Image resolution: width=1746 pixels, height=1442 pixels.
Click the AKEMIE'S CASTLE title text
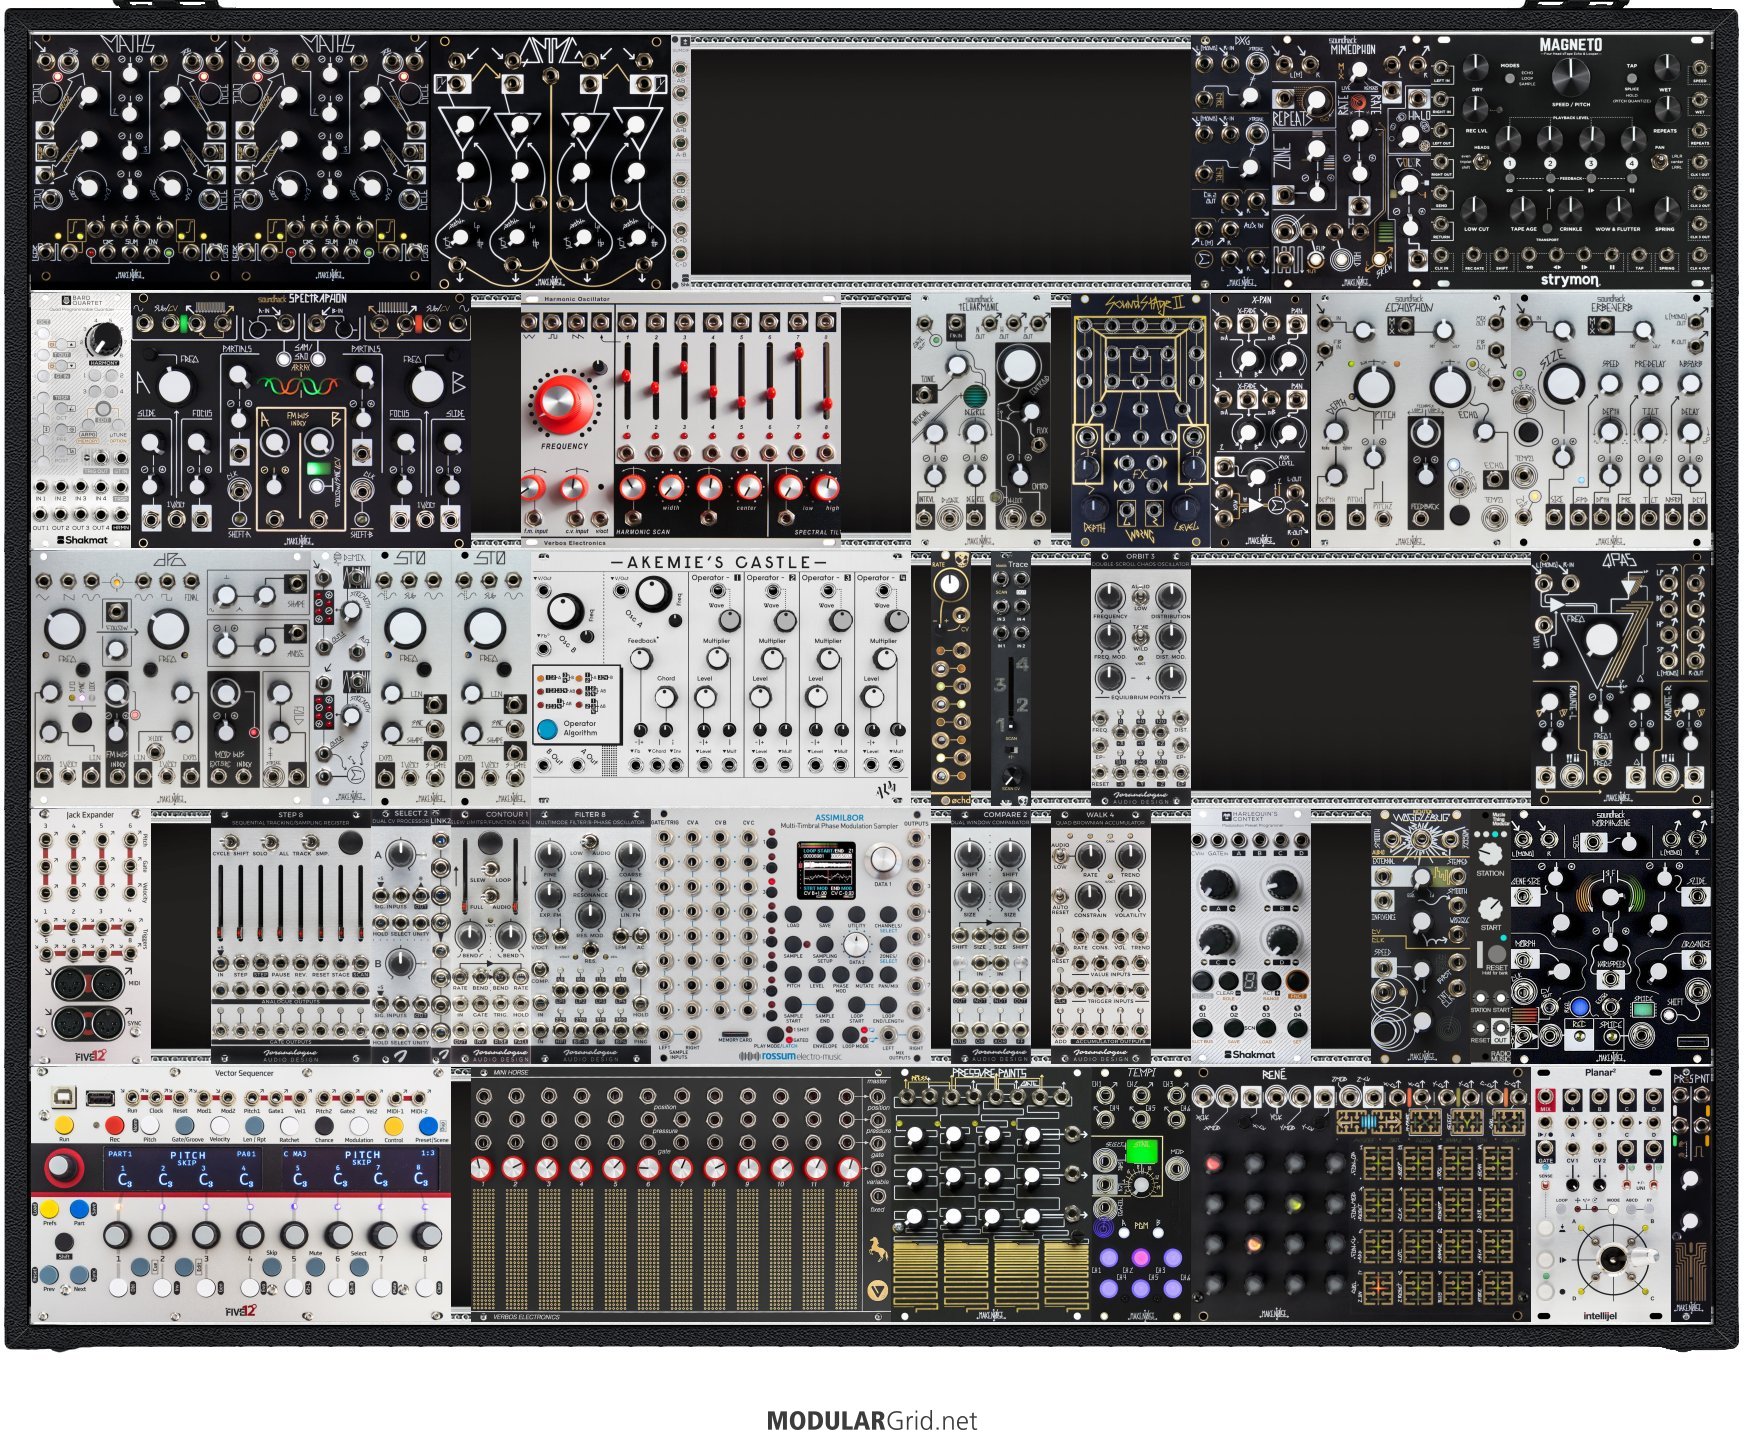pos(719,562)
